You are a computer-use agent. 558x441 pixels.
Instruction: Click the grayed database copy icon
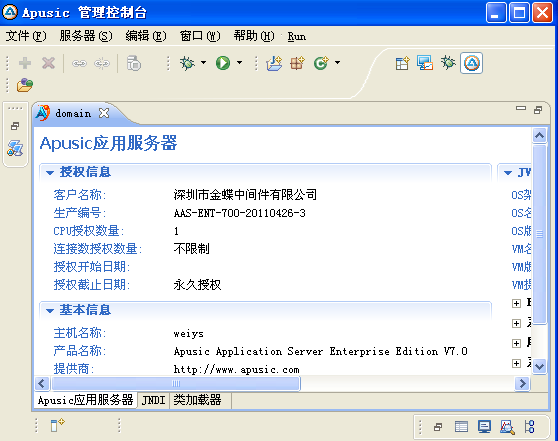click(x=134, y=63)
